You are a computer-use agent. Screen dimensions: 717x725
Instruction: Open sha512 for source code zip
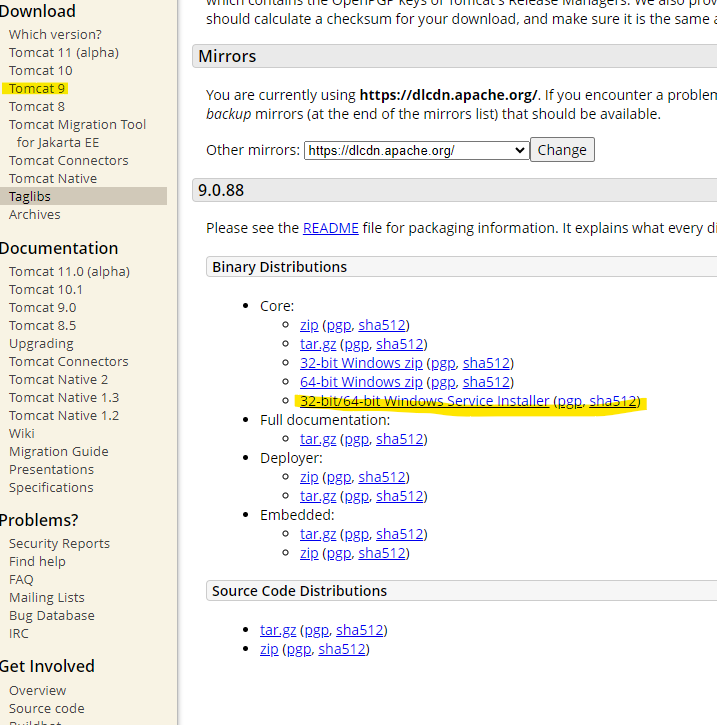(342, 649)
